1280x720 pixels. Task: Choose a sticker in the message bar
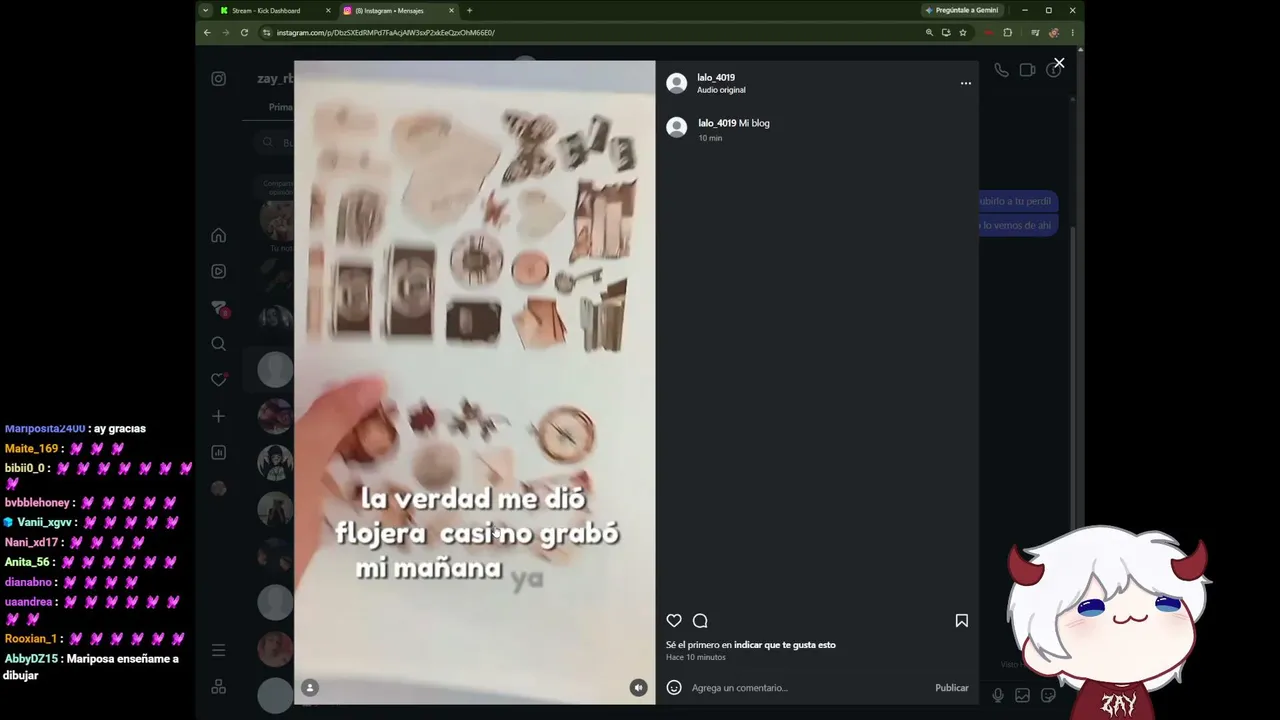[x=1048, y=695]
